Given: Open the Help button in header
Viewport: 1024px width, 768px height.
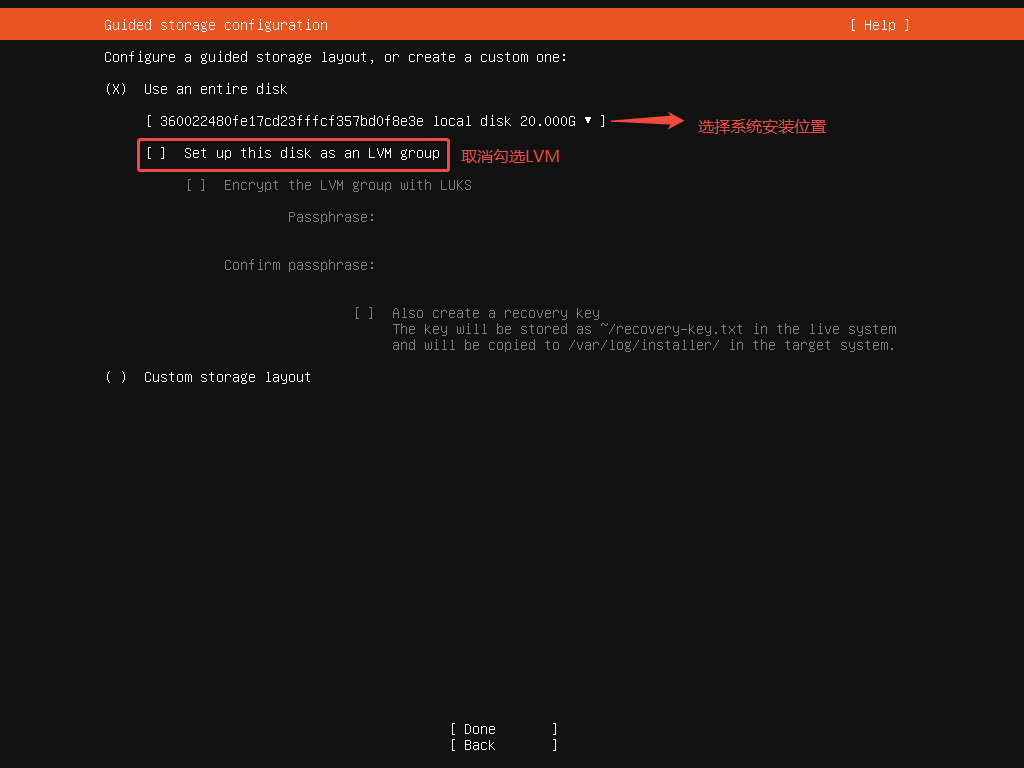Looking at the screenshot, I should (879, 25).
